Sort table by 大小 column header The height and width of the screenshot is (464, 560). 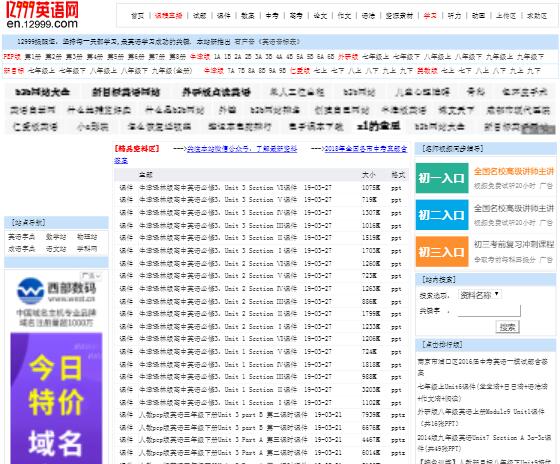point(368,175)
